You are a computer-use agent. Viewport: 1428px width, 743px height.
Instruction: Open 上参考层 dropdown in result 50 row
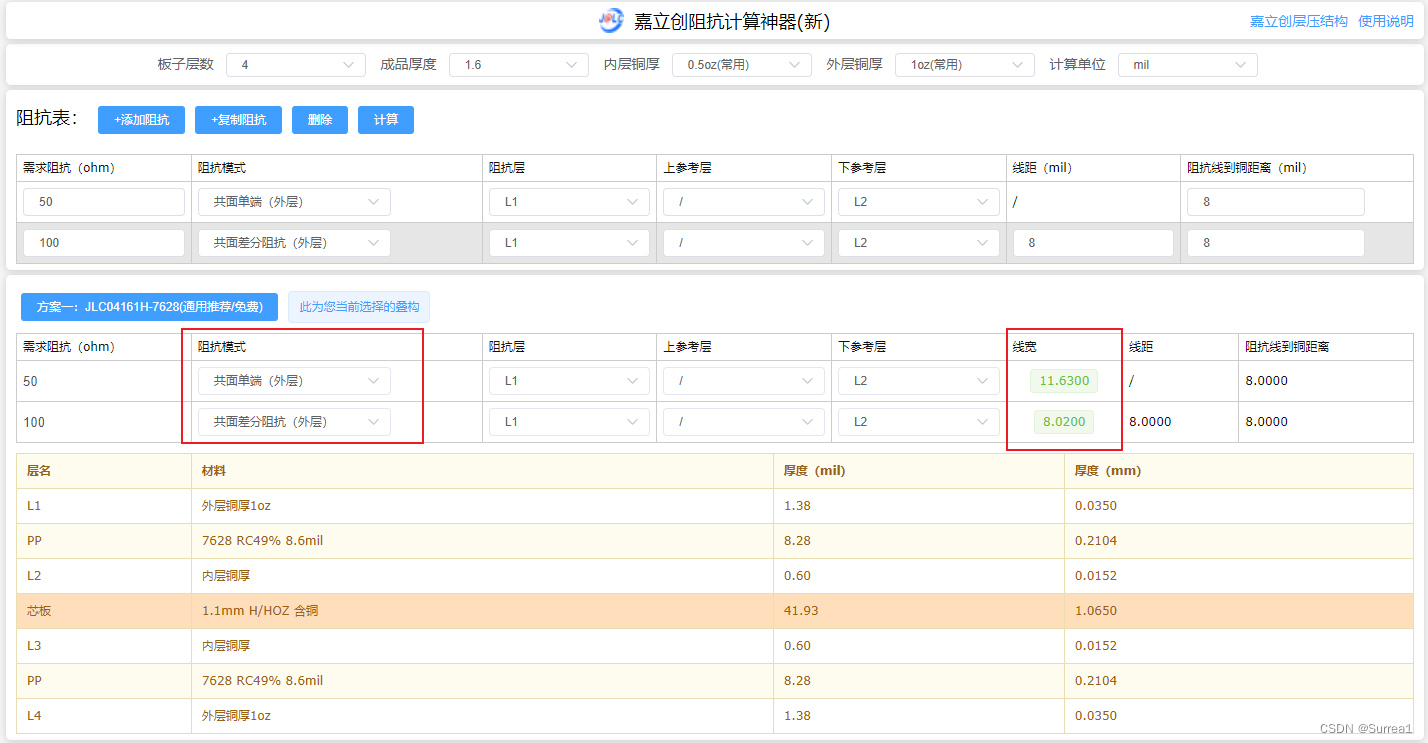pos(744,381)
